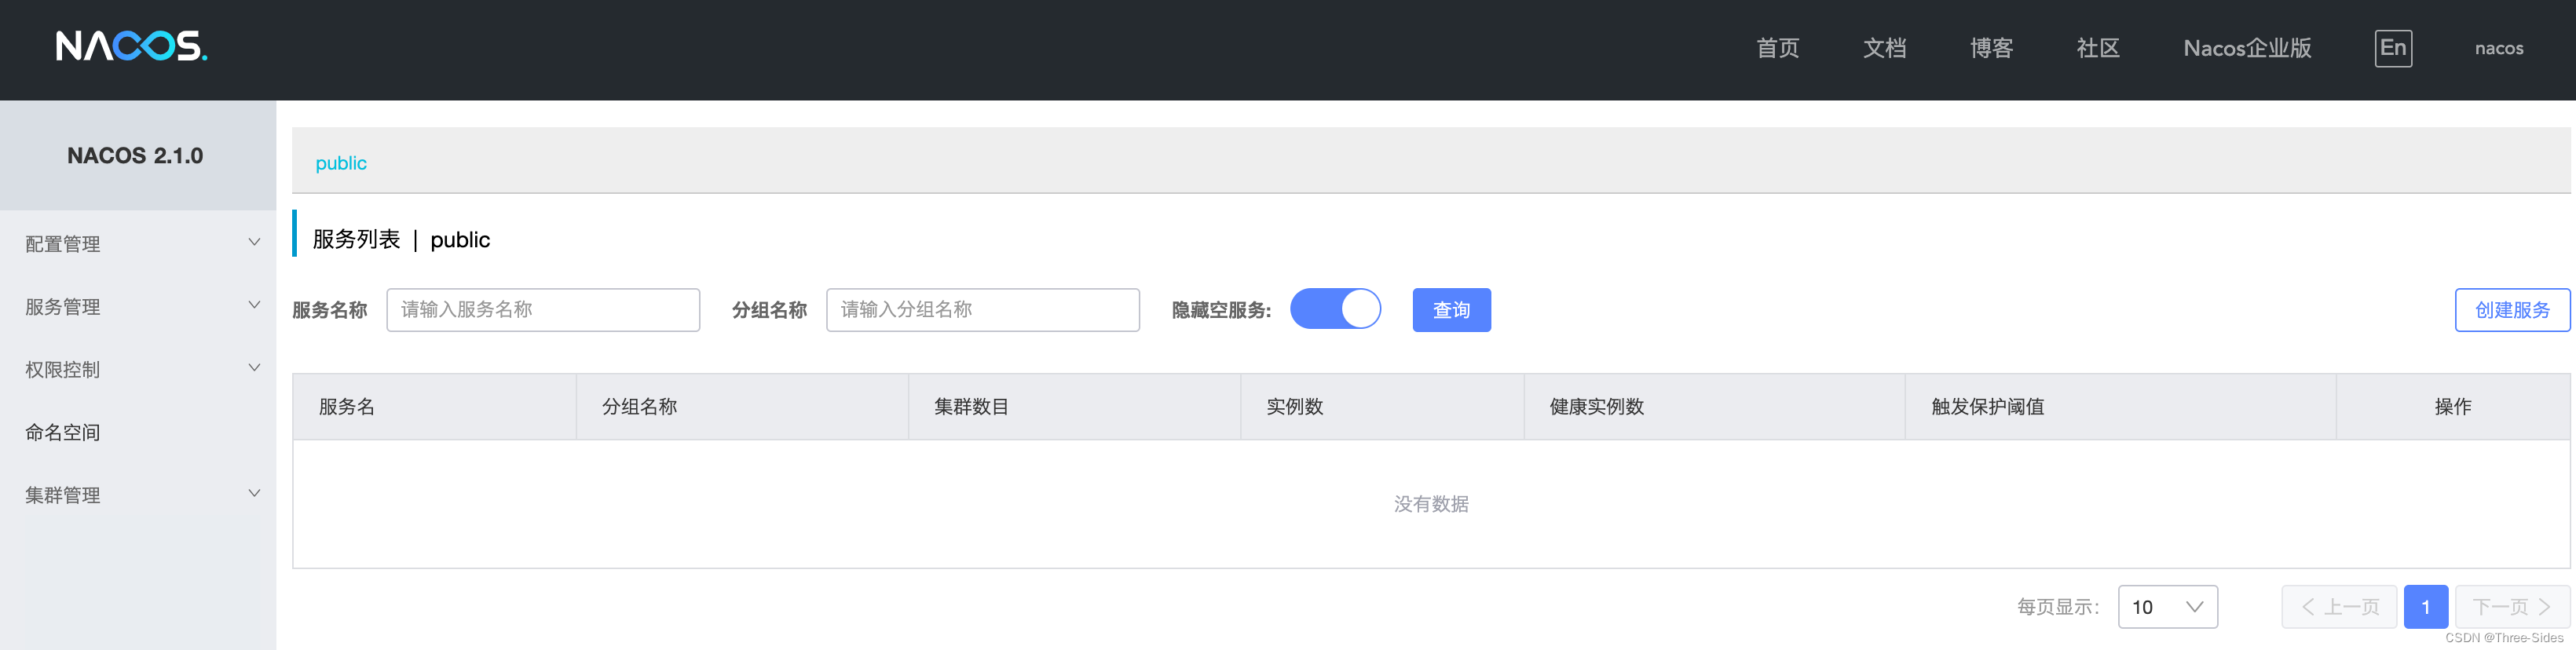The image size is (2576, 650).
Task: Open the 命名空间 sidebar item
Action: click(138, 432)
